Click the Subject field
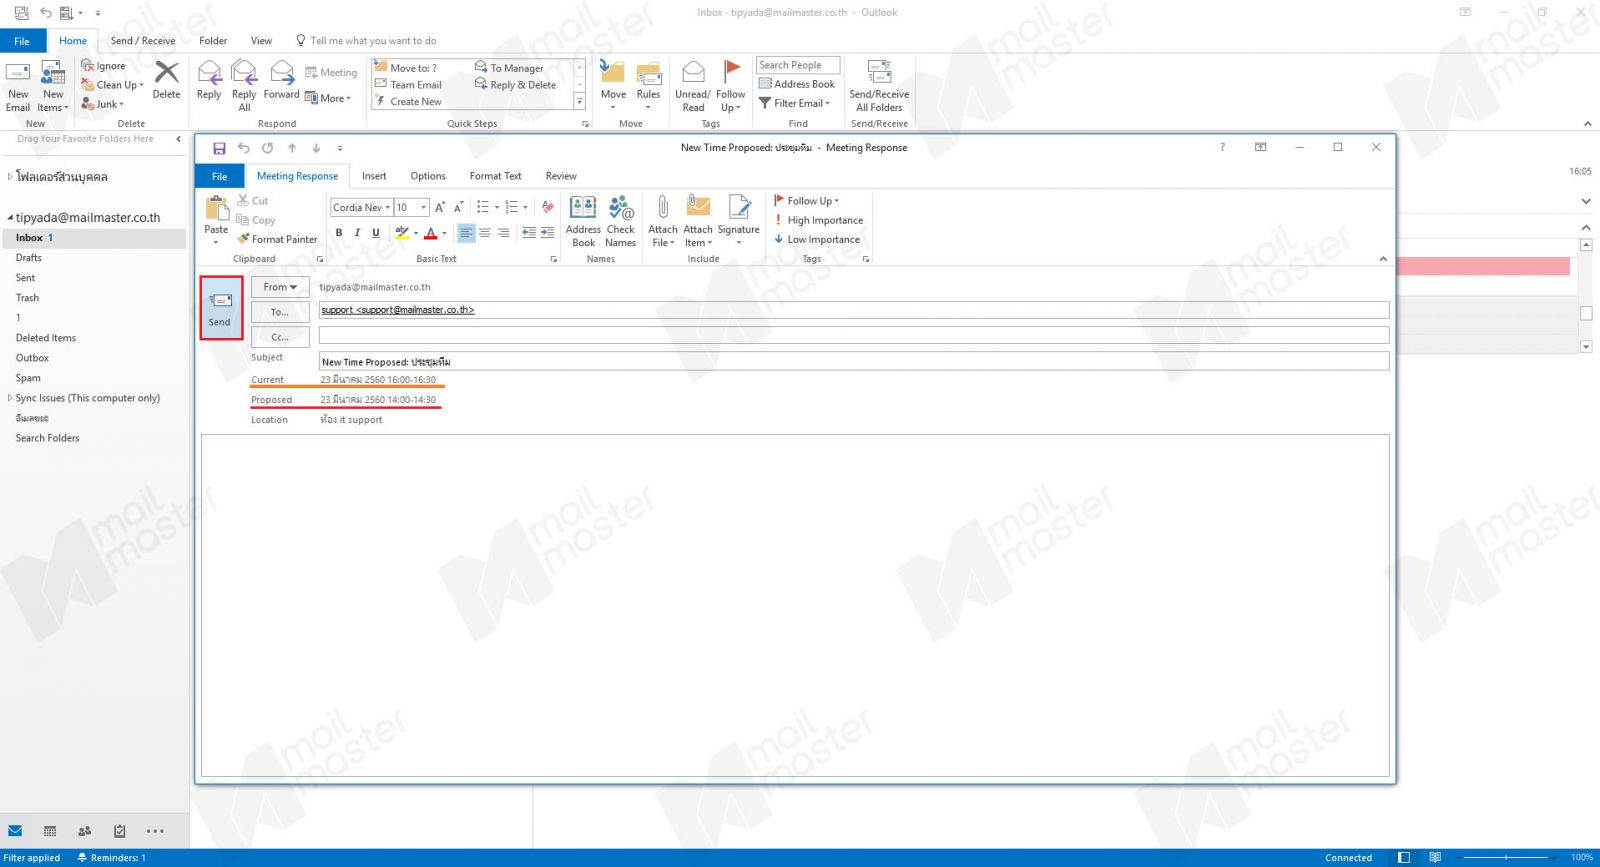This screenshot has width=1600, height=867. [x=854, y=361]
